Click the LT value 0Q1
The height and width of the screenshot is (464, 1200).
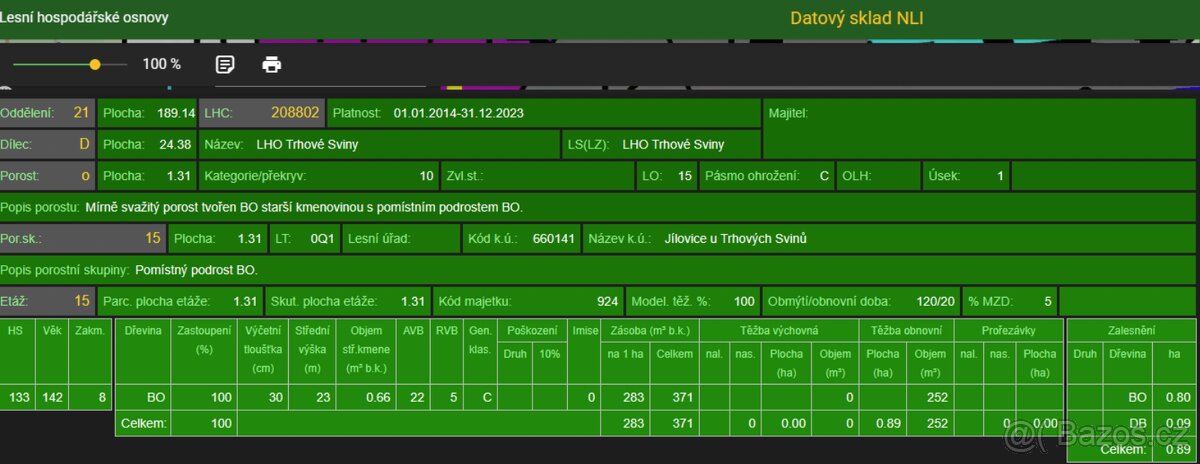point(321,239)
